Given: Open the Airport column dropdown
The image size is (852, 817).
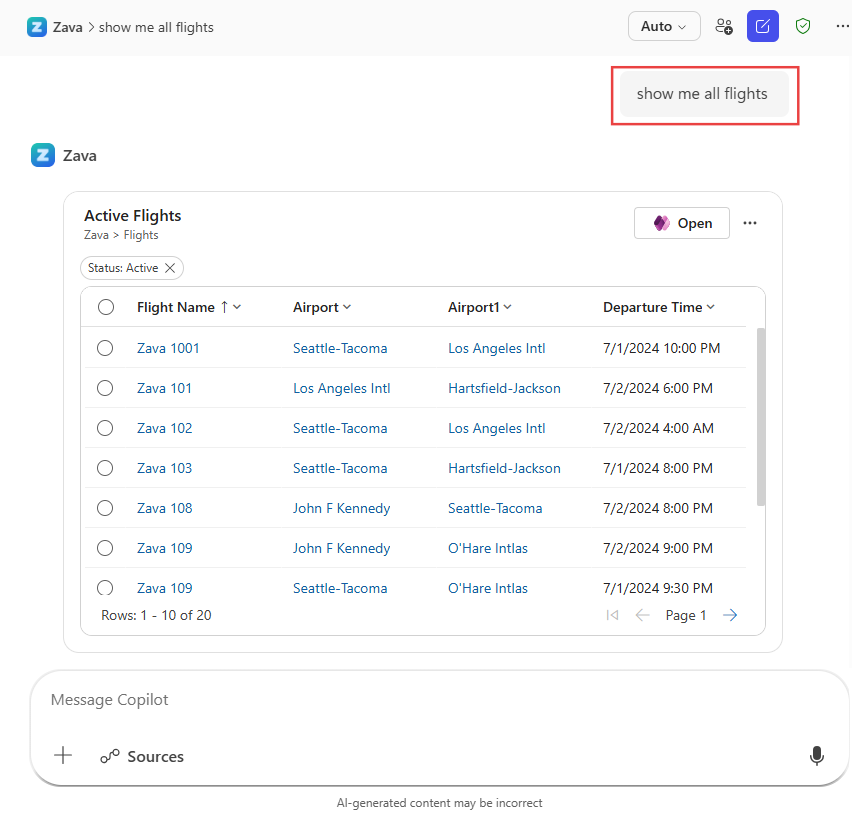Looking at the screenshot, I should click(x=347, y=307).
